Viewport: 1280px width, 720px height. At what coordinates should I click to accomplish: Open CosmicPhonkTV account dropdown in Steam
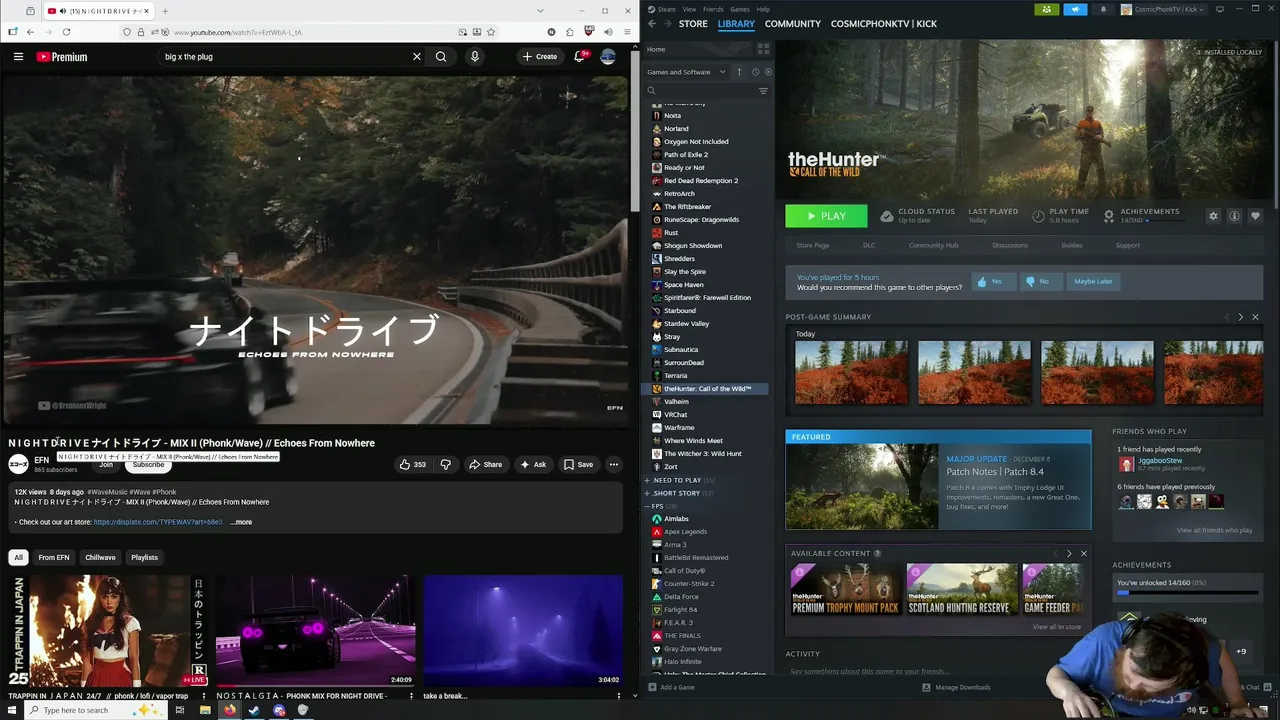pos(1165,9)
